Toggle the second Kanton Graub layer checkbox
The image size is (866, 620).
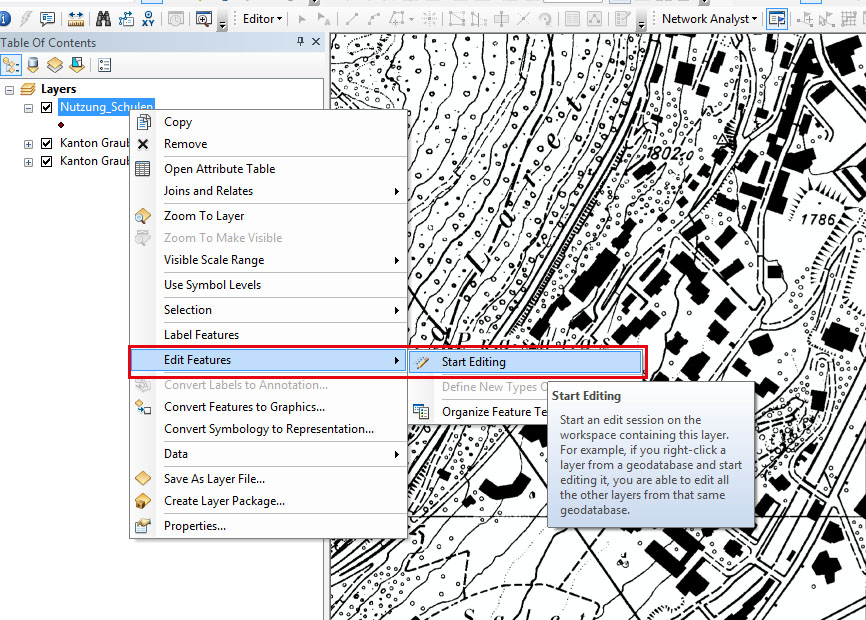[x=46, y=161]
